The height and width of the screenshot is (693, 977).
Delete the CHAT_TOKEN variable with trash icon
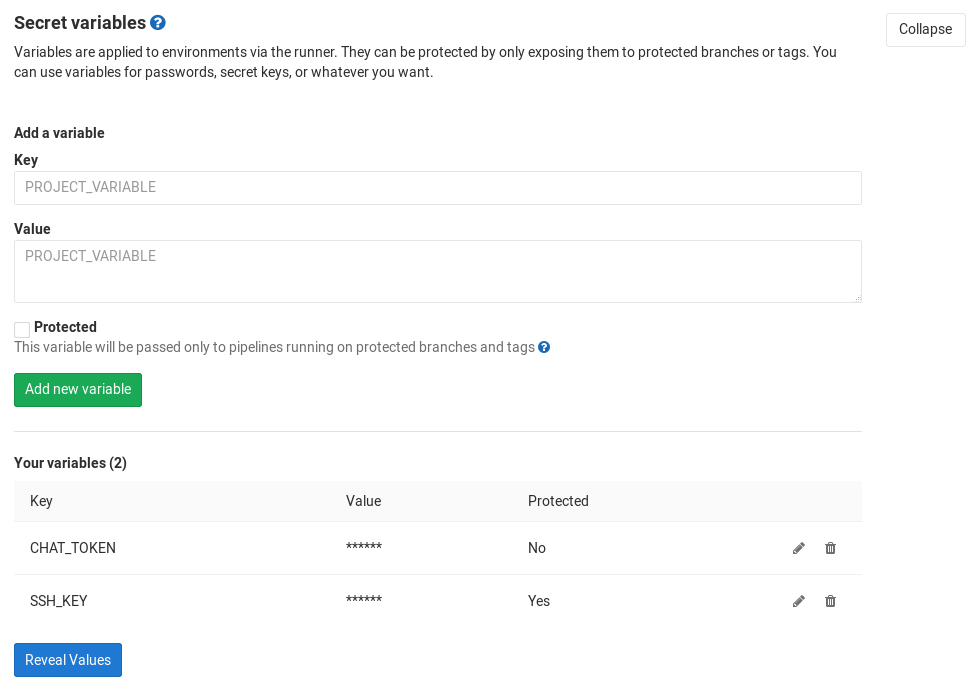click(830, 548)
